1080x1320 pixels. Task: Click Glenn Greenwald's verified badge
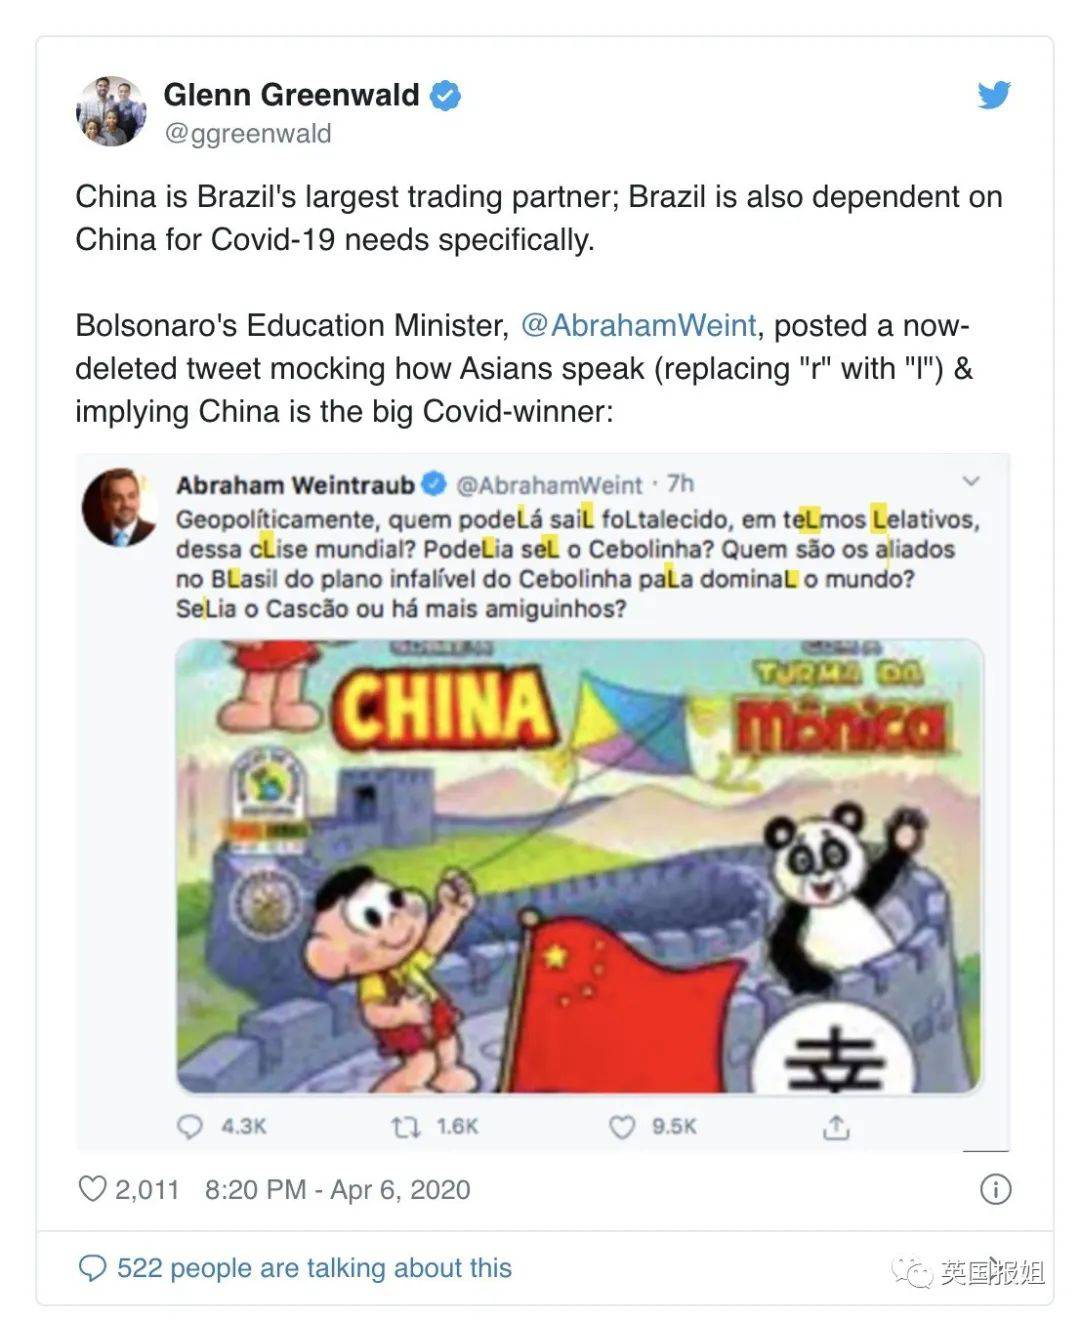445,96
